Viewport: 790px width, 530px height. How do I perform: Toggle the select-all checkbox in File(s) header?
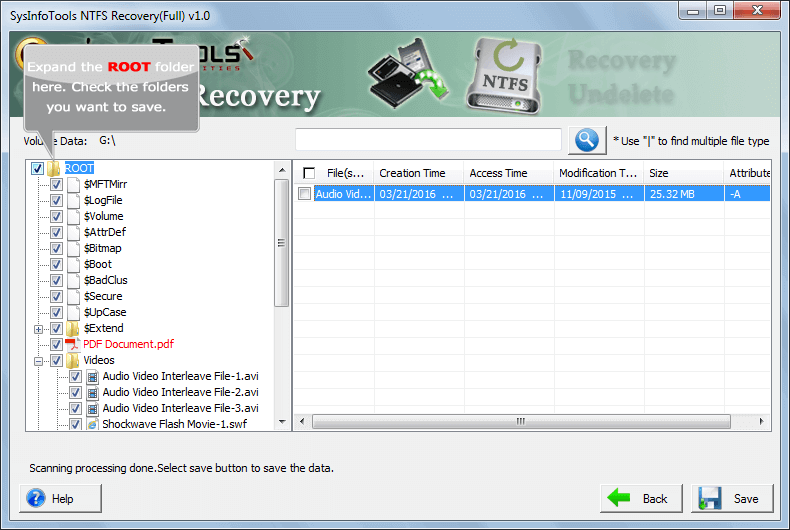pos(309,173)
